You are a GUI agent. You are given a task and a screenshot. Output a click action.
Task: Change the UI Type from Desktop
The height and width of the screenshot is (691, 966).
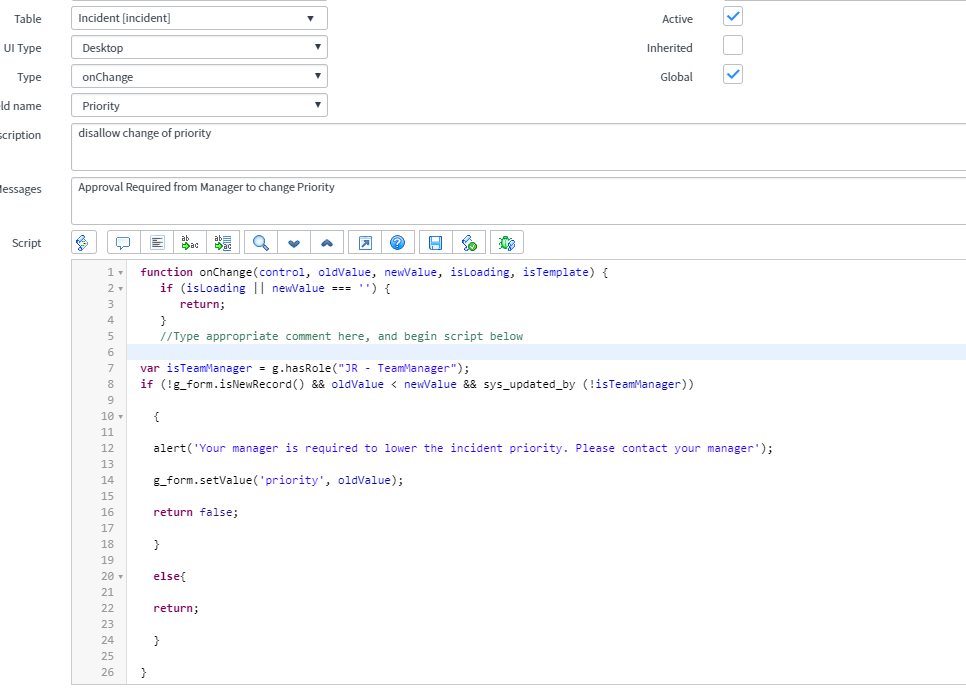click(x=197, y=47)
